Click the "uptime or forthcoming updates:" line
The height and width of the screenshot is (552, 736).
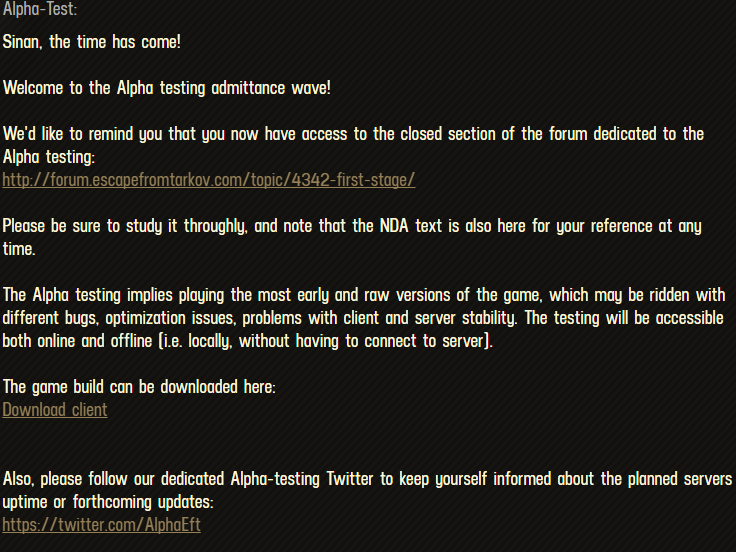108,502
